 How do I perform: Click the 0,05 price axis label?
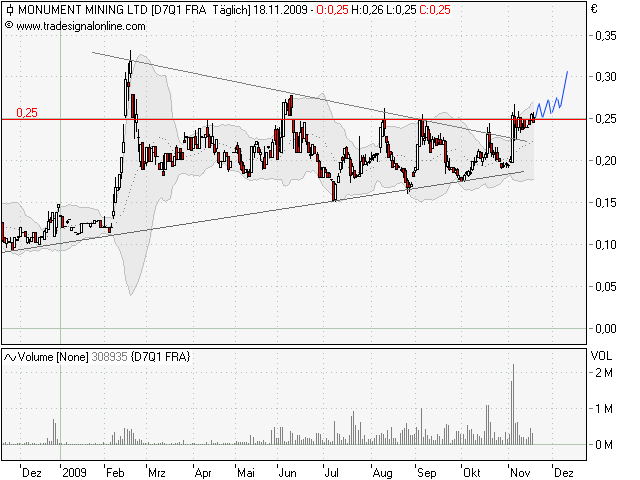click(x=606, y=287)
